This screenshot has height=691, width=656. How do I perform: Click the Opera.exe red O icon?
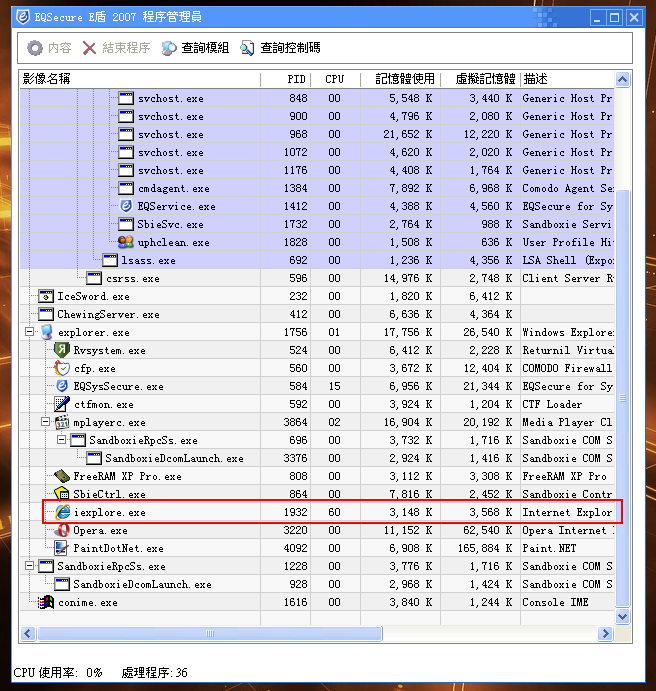click(x=62, y=530)
